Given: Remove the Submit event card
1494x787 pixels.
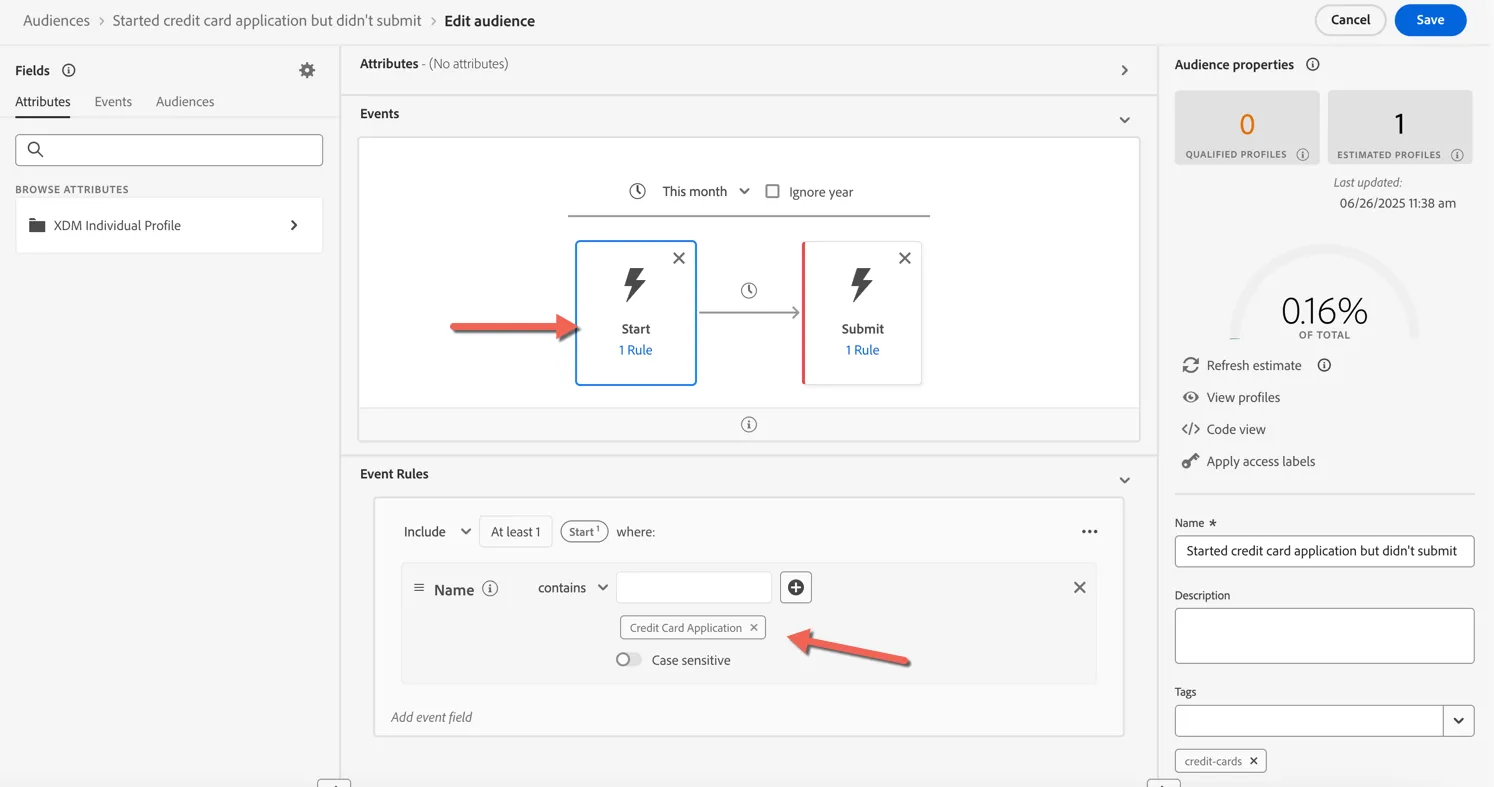Looking at the screenshot, I should [x=905, y=258].
